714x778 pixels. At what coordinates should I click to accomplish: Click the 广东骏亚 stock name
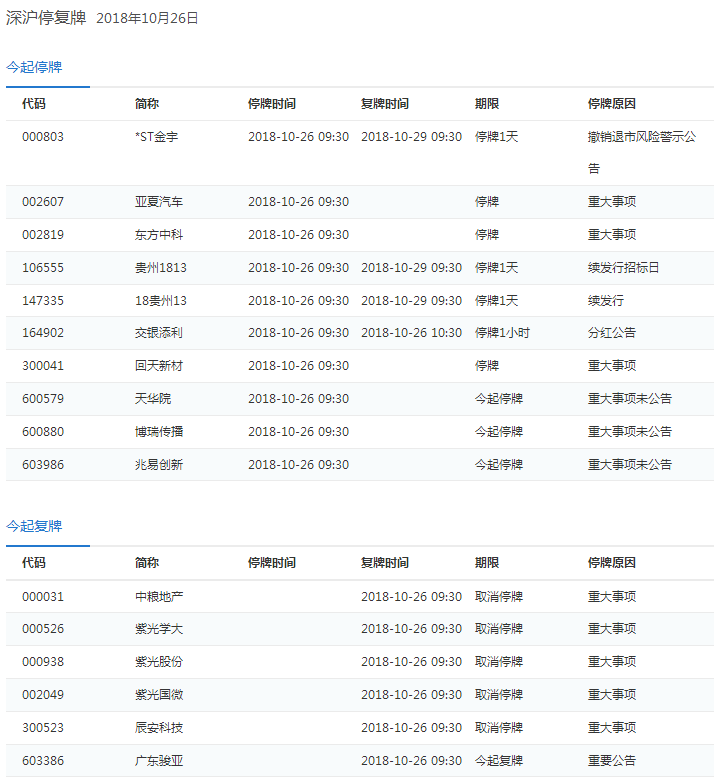pyautogui.click(x=159, y=761)
